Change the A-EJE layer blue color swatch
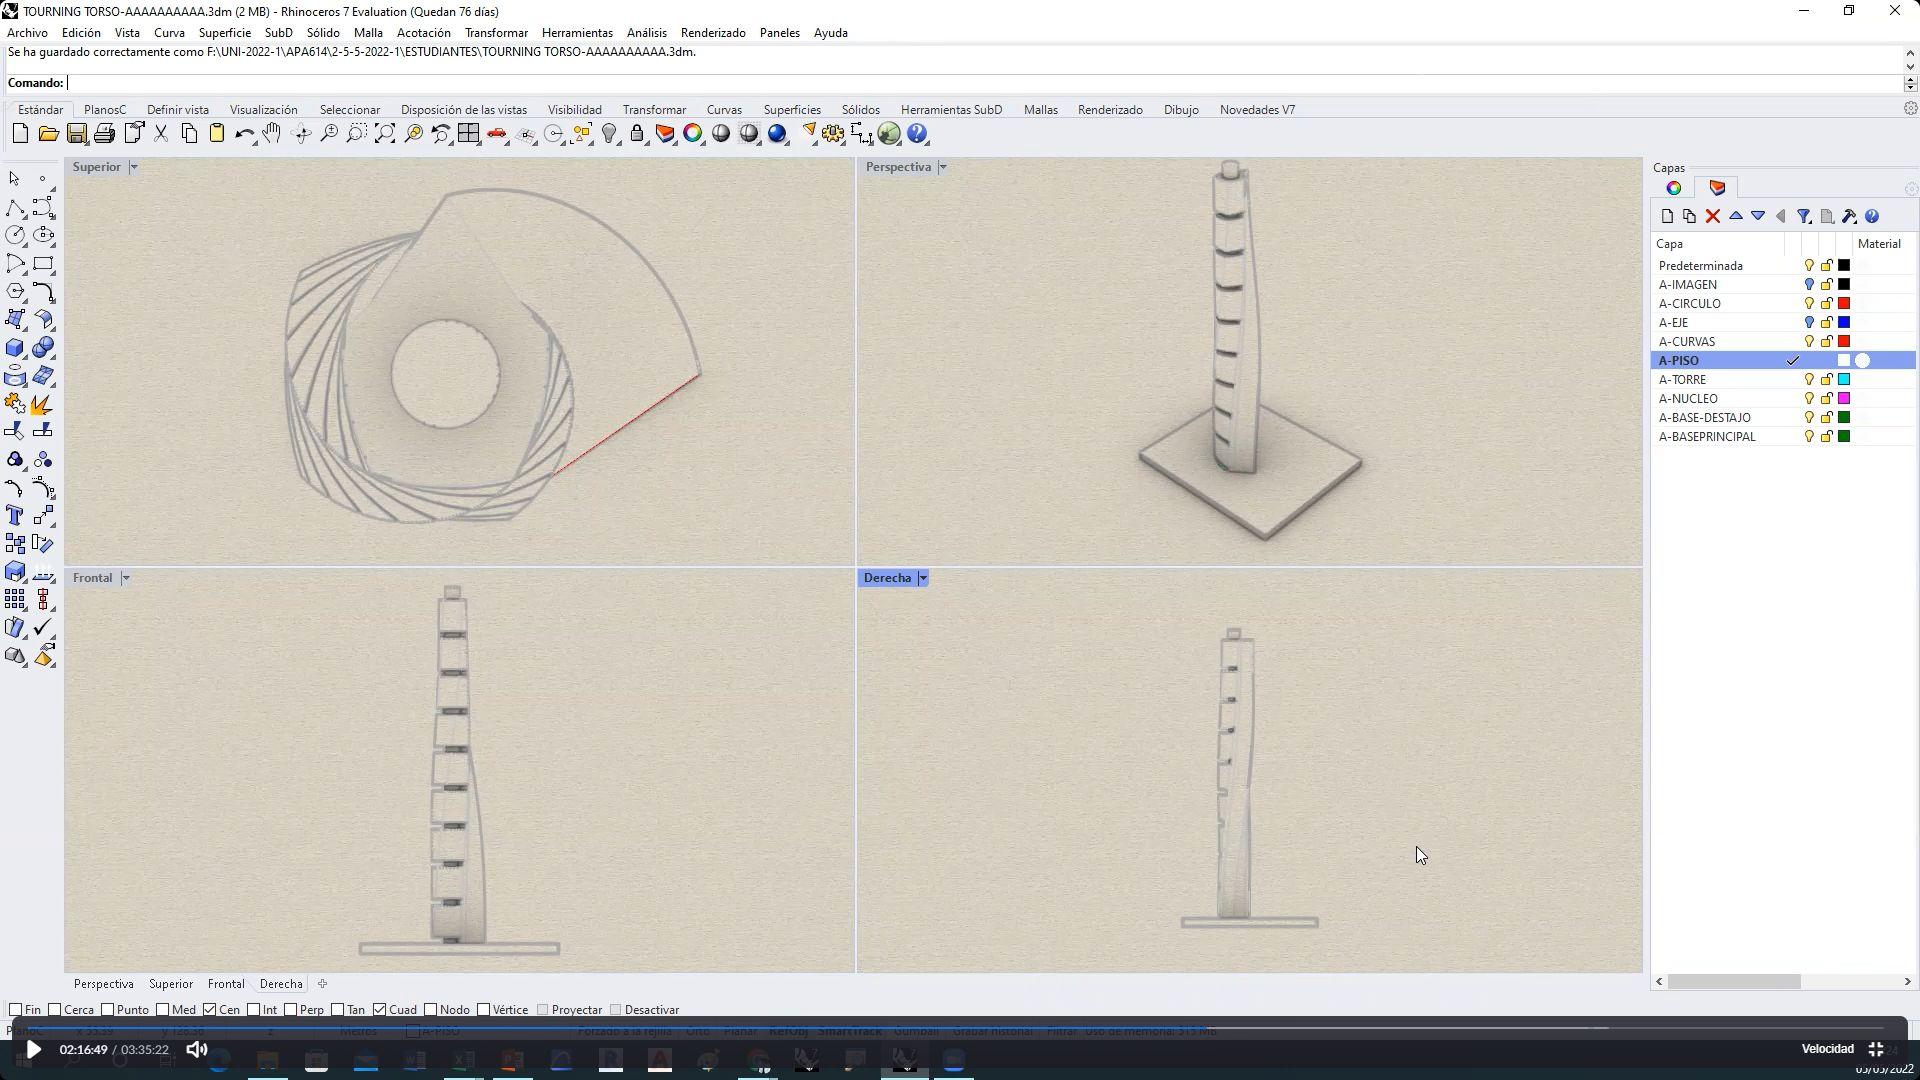 click(1844, 323)
